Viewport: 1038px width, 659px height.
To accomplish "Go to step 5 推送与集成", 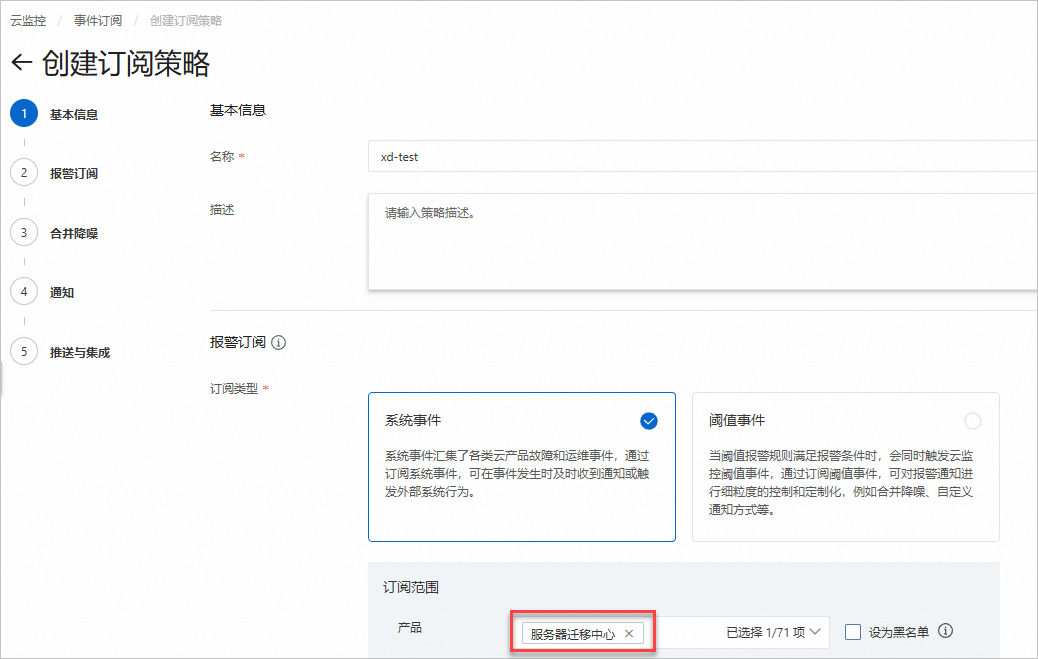I will (60, 352).
